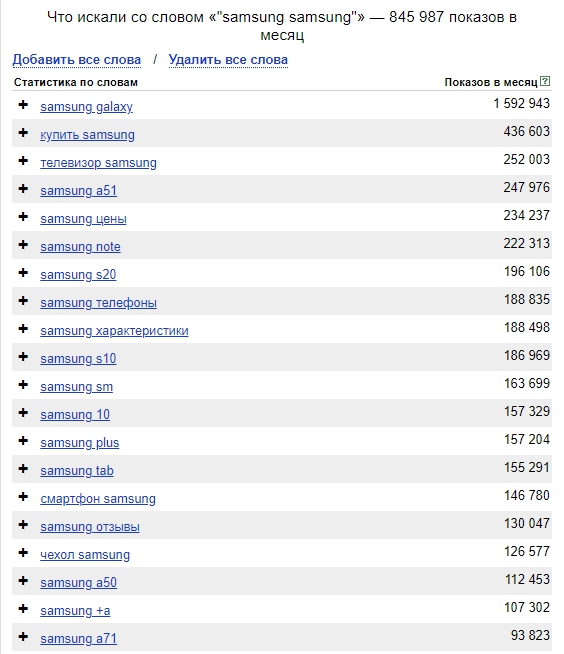Image resolution: width=564 pixels, height=654 pixels.
Task: Add samsung характеристики via plus icon
Action: [x=23, y=329]
